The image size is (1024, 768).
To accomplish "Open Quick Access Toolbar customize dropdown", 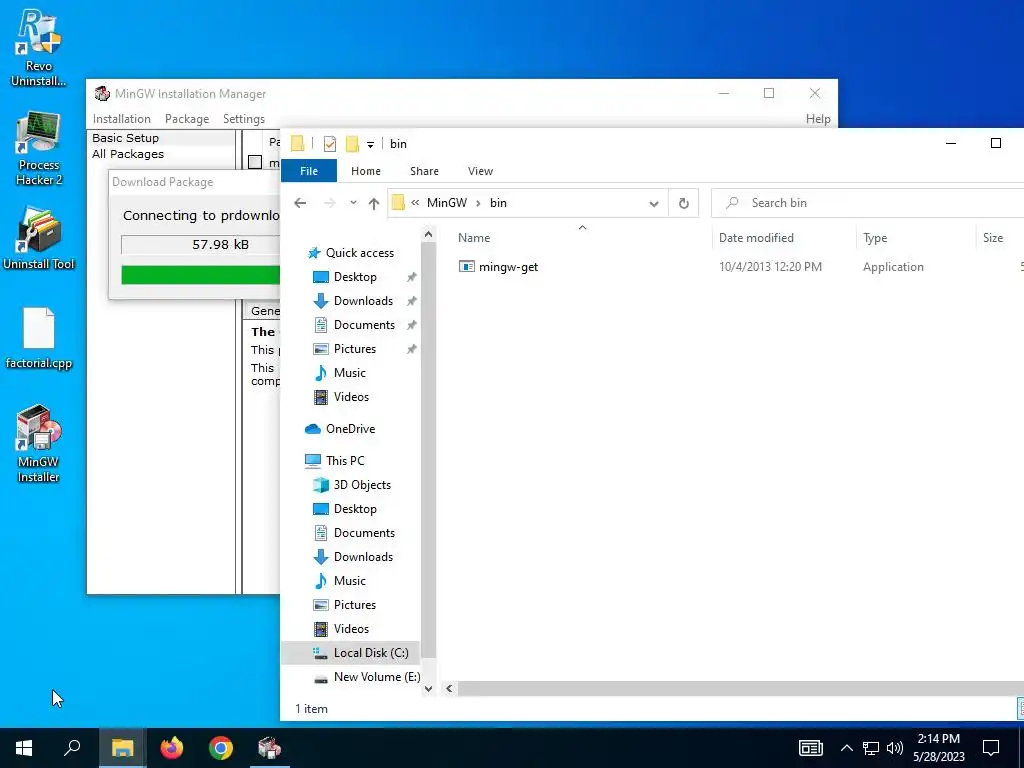I will point(370,144).
